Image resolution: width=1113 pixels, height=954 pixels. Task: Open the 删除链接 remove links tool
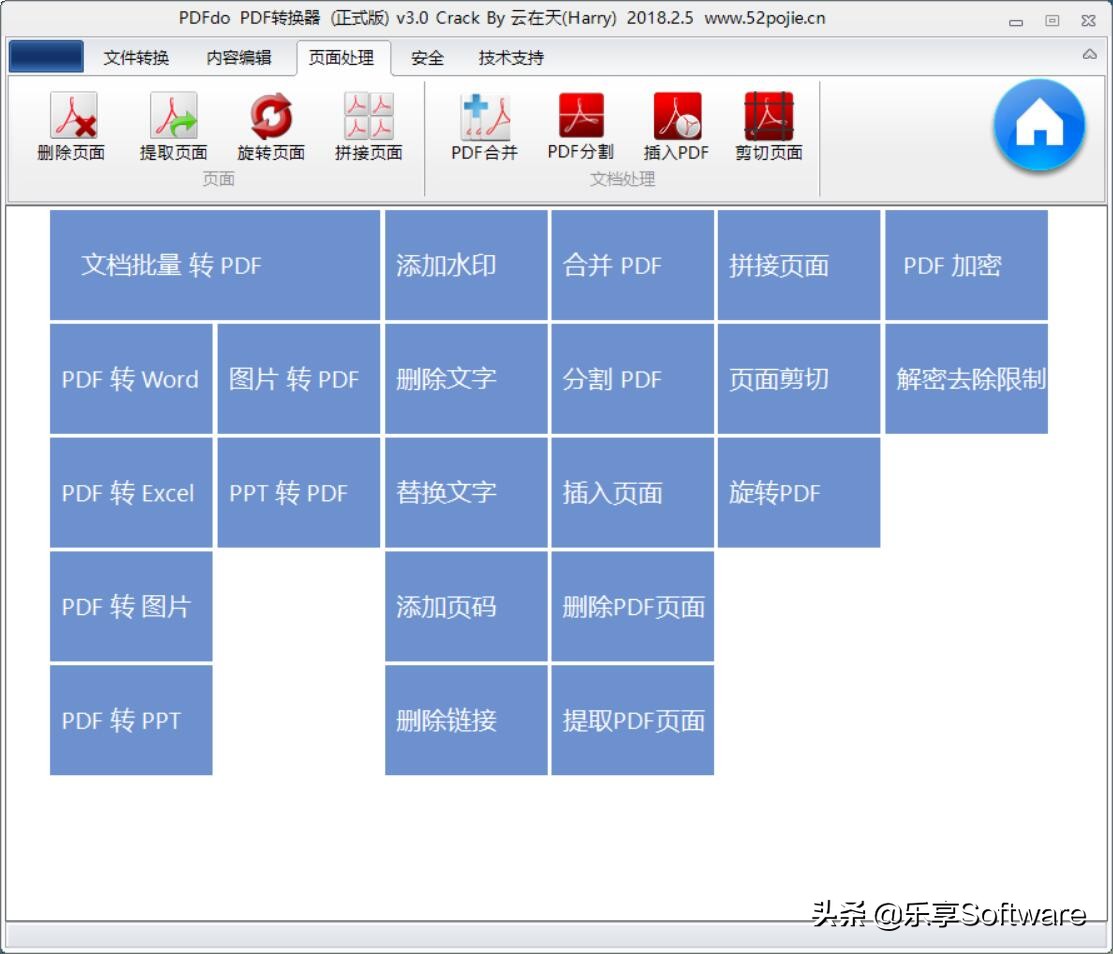(466, 719)
